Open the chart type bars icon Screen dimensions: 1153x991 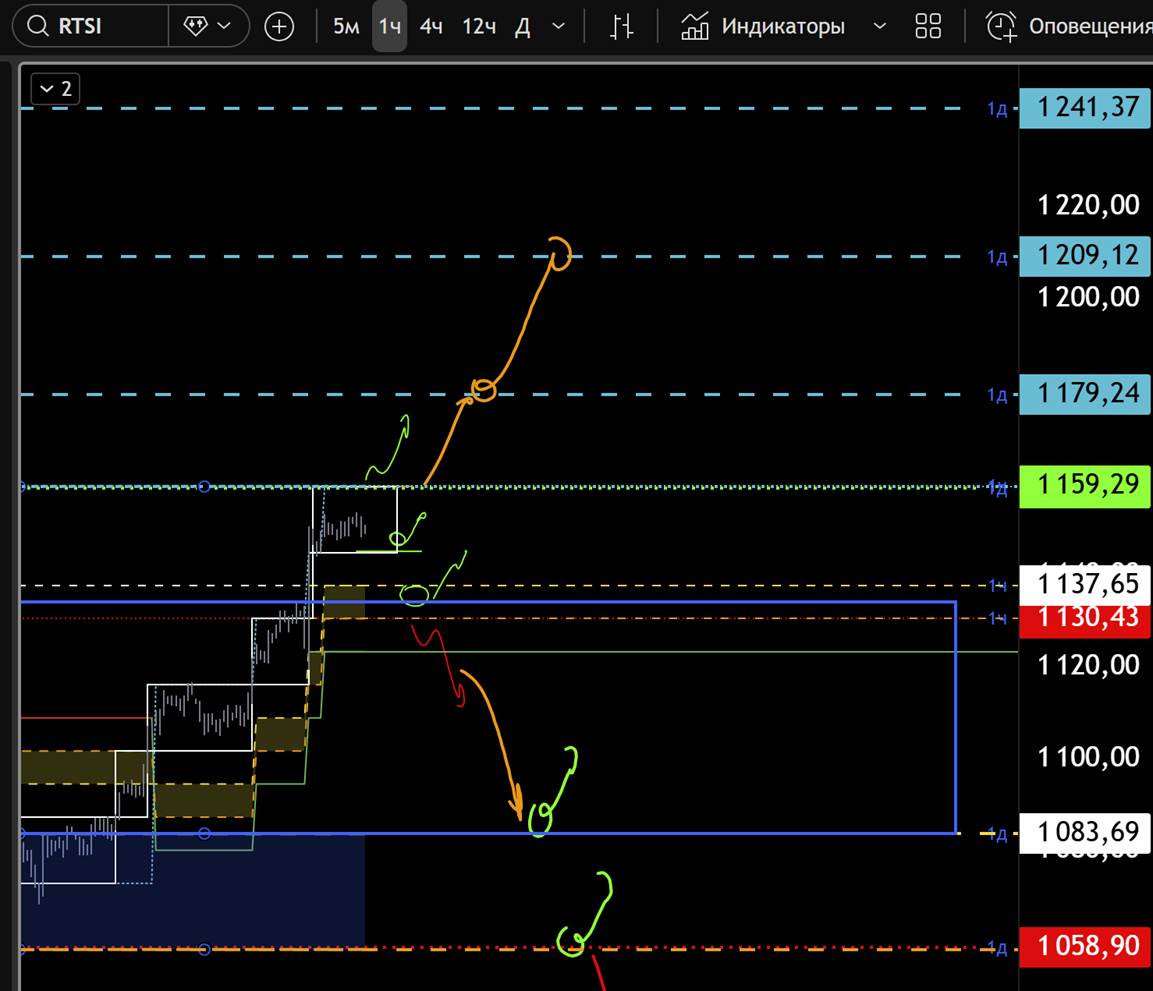pos(622,27)
